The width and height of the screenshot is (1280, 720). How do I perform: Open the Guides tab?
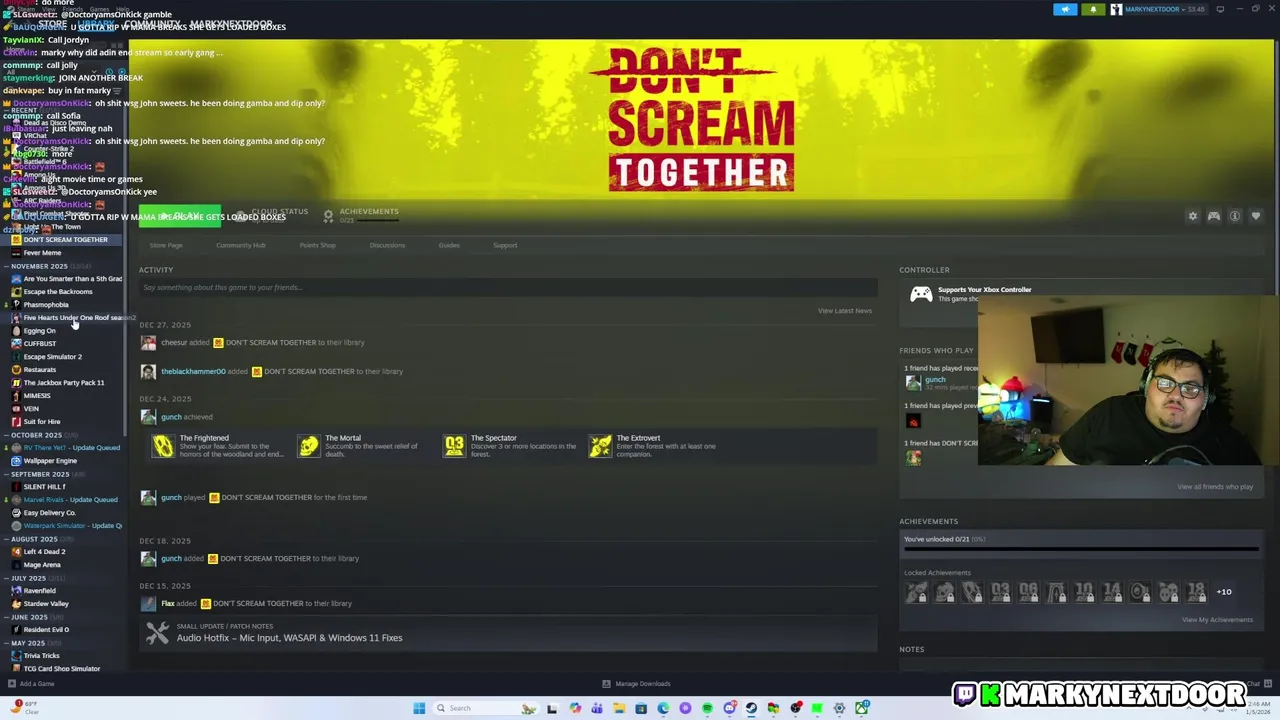pyautogui.click(x=449, y=245)
